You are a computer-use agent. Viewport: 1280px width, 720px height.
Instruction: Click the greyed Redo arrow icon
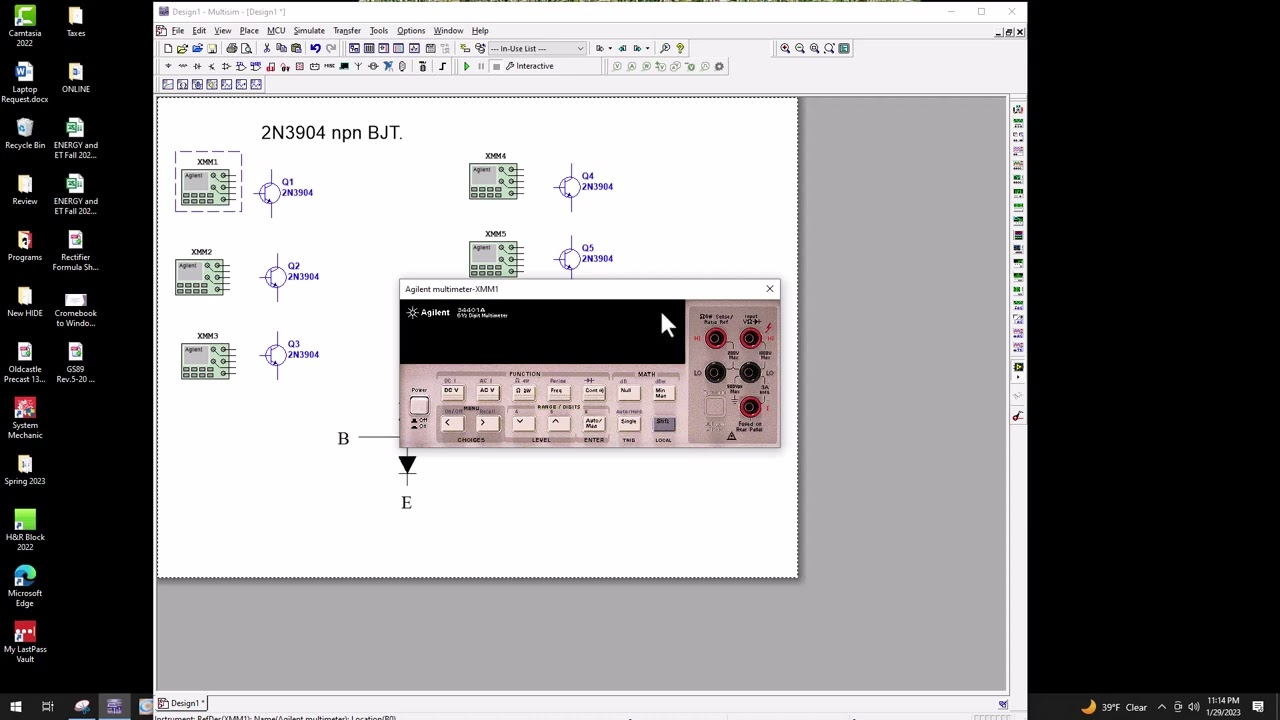(330, 48)
